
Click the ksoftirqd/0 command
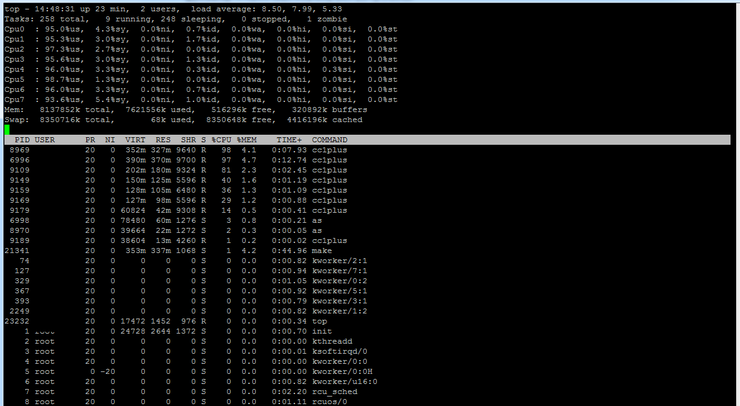point(340,351)
